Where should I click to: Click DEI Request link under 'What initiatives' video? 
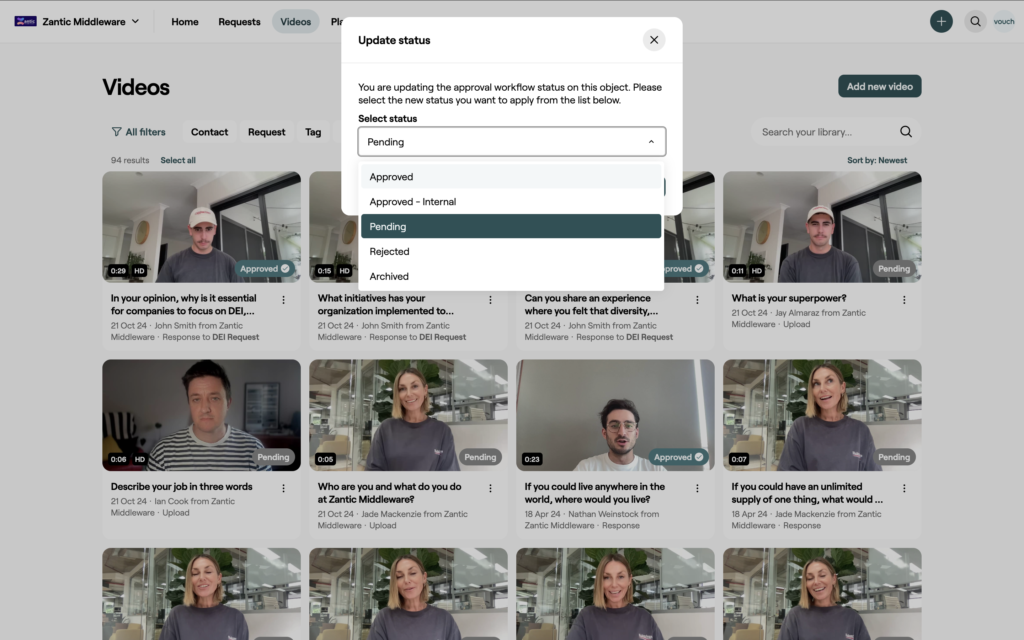(442, 337)
